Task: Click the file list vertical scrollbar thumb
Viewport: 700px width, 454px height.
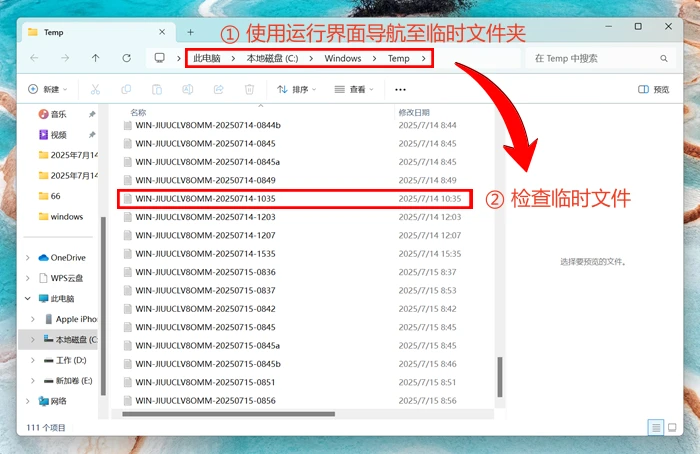Action: [500, 376]
